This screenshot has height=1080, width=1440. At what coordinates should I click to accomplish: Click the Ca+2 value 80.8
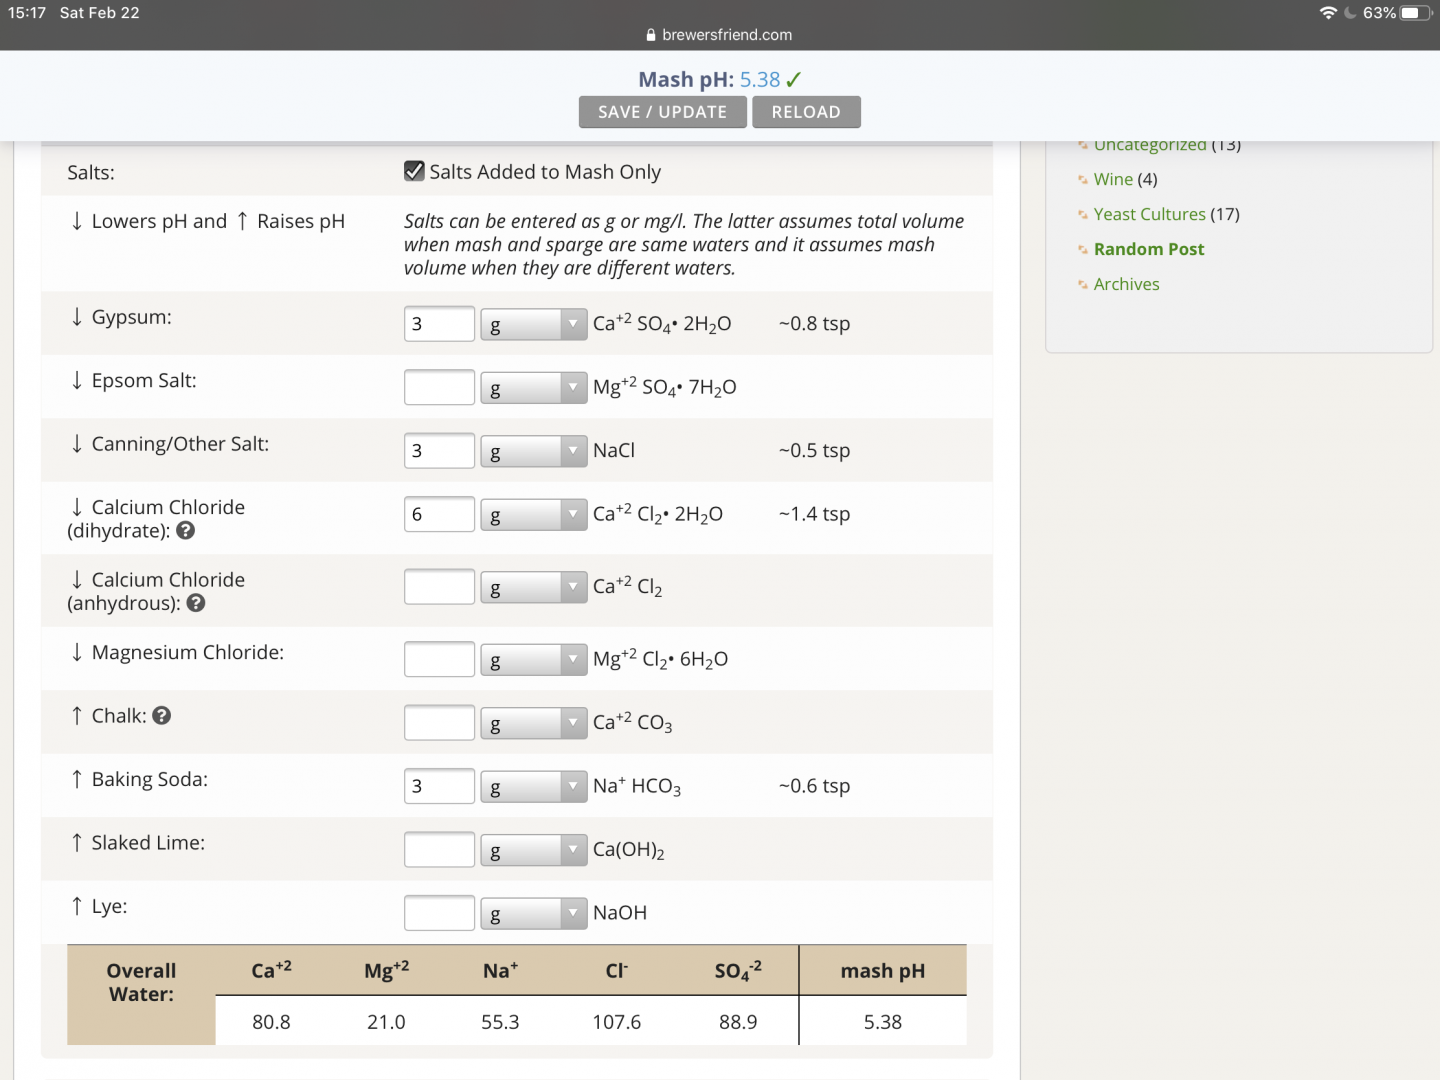pos(271,1022)
